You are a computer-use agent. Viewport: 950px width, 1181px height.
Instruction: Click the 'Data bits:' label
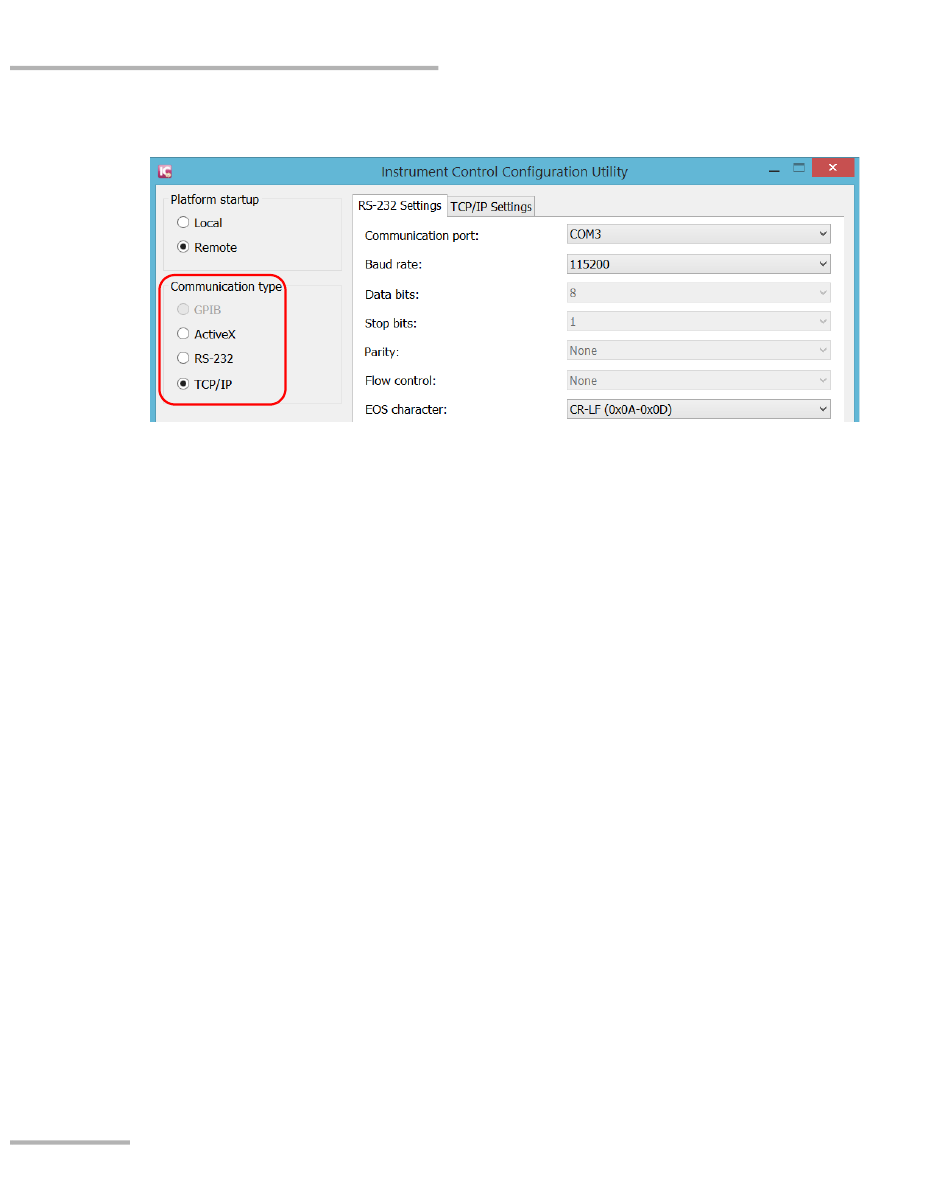coord(392,294)
